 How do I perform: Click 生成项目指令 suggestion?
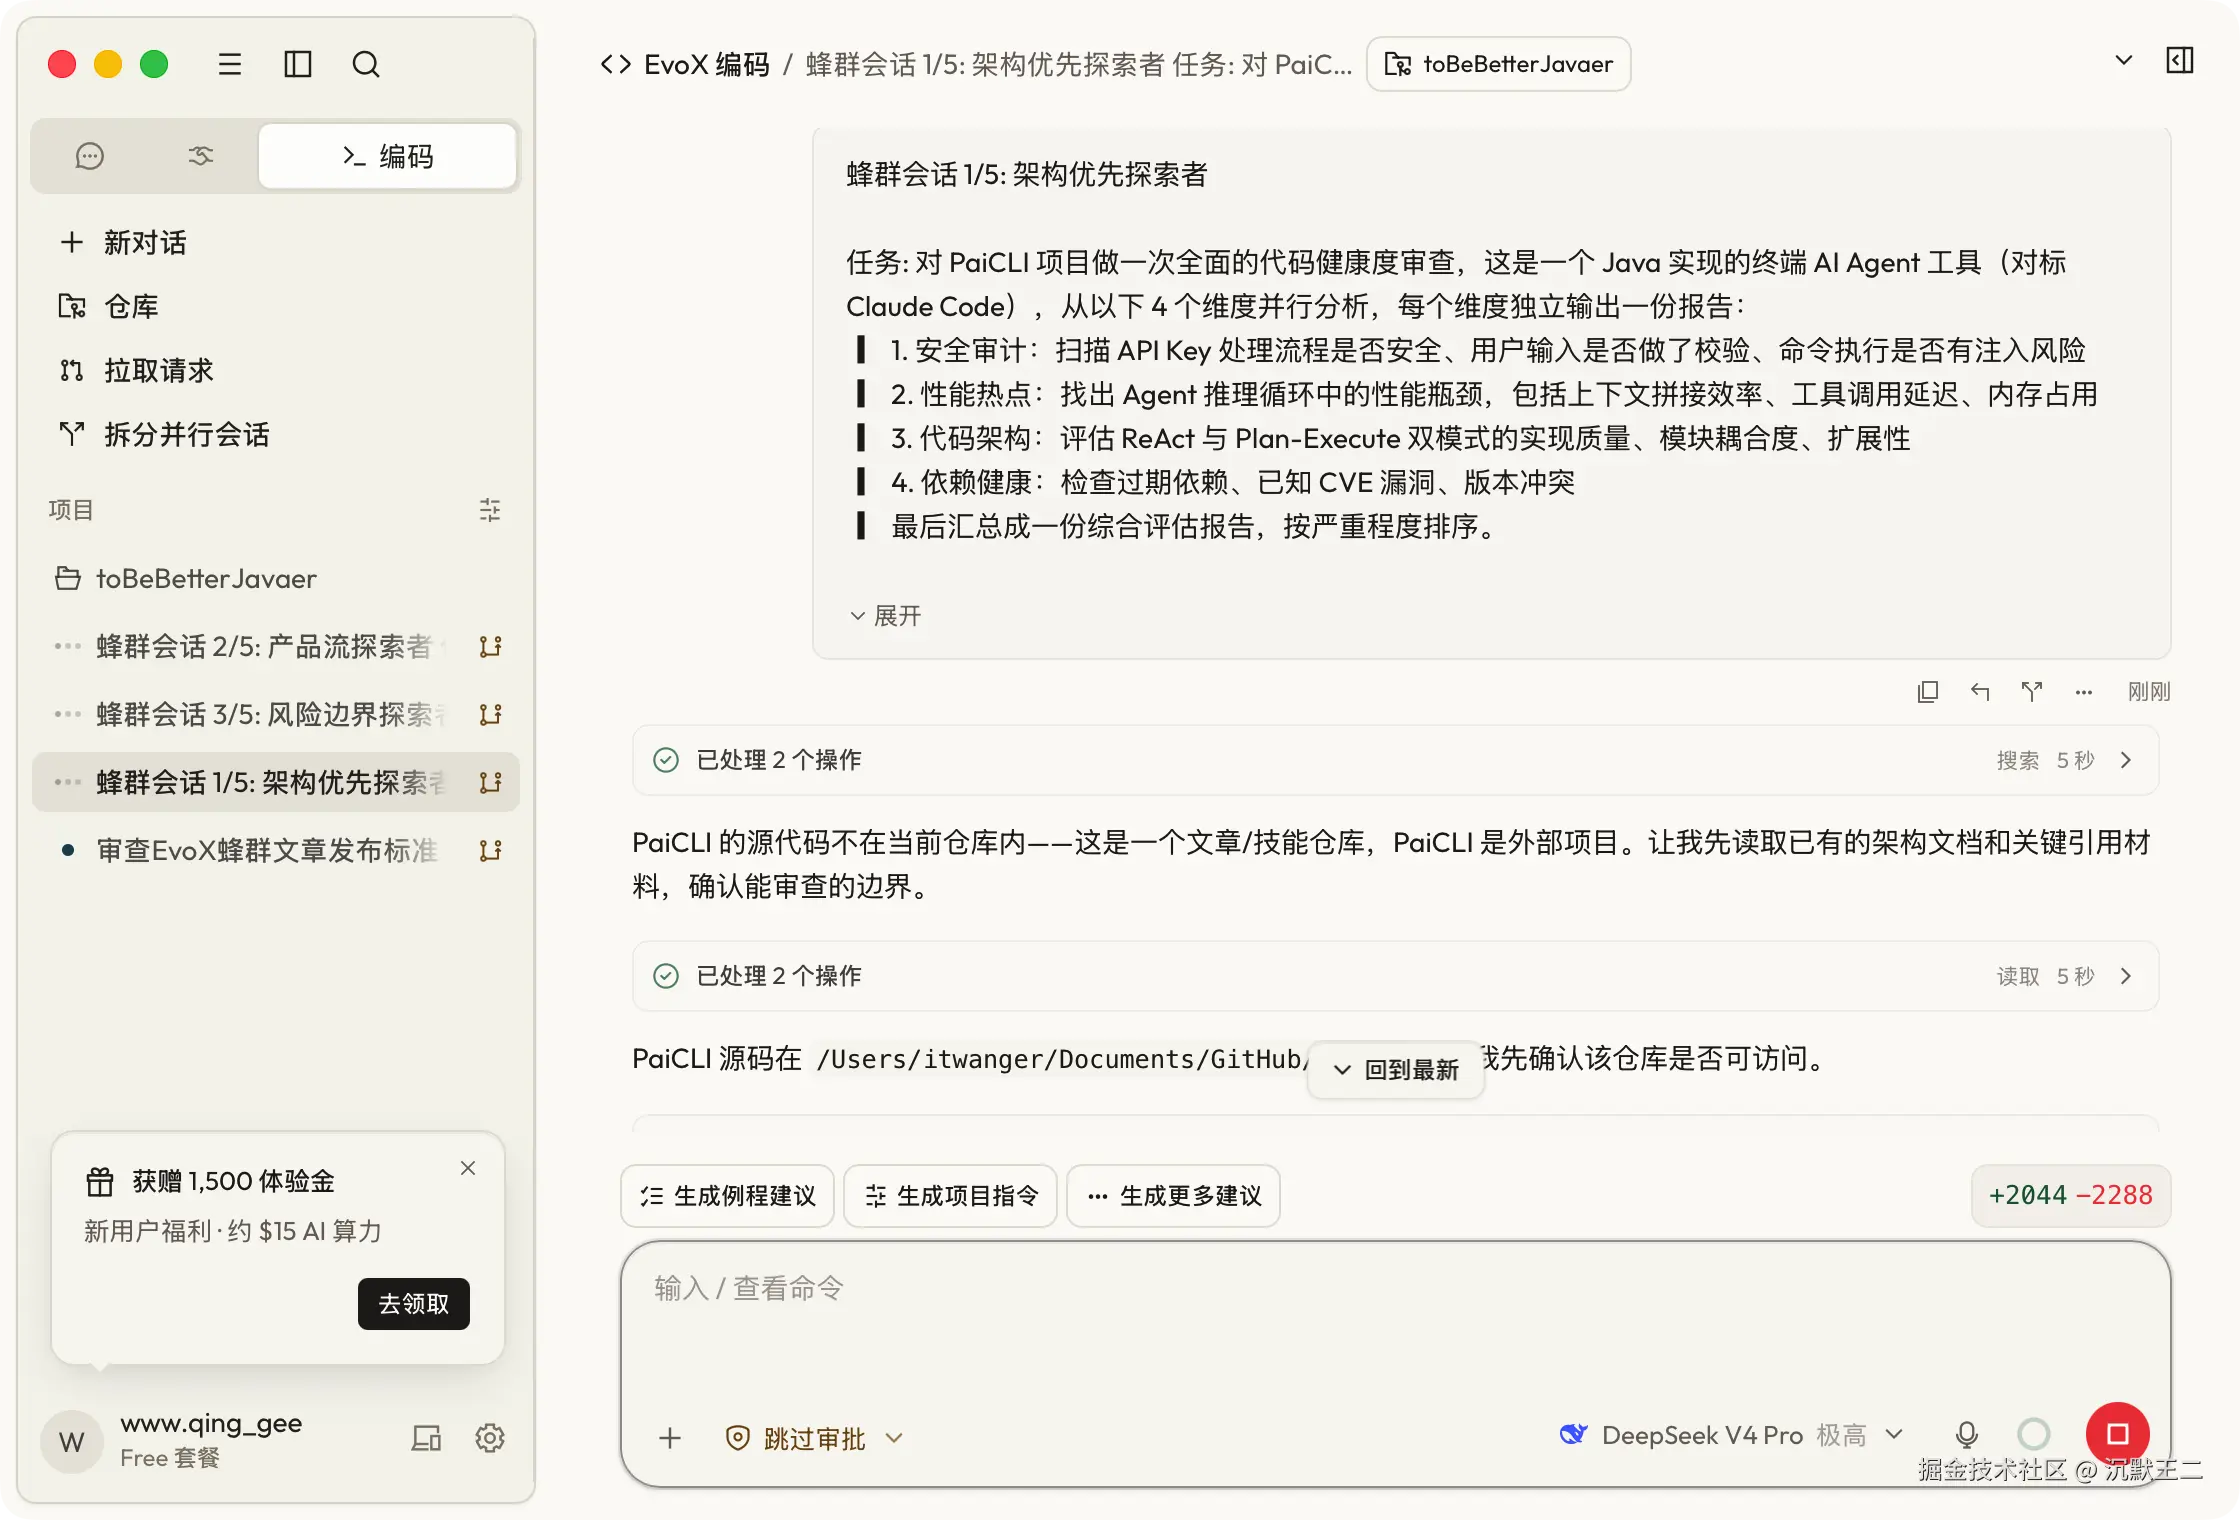[950, 1195]
